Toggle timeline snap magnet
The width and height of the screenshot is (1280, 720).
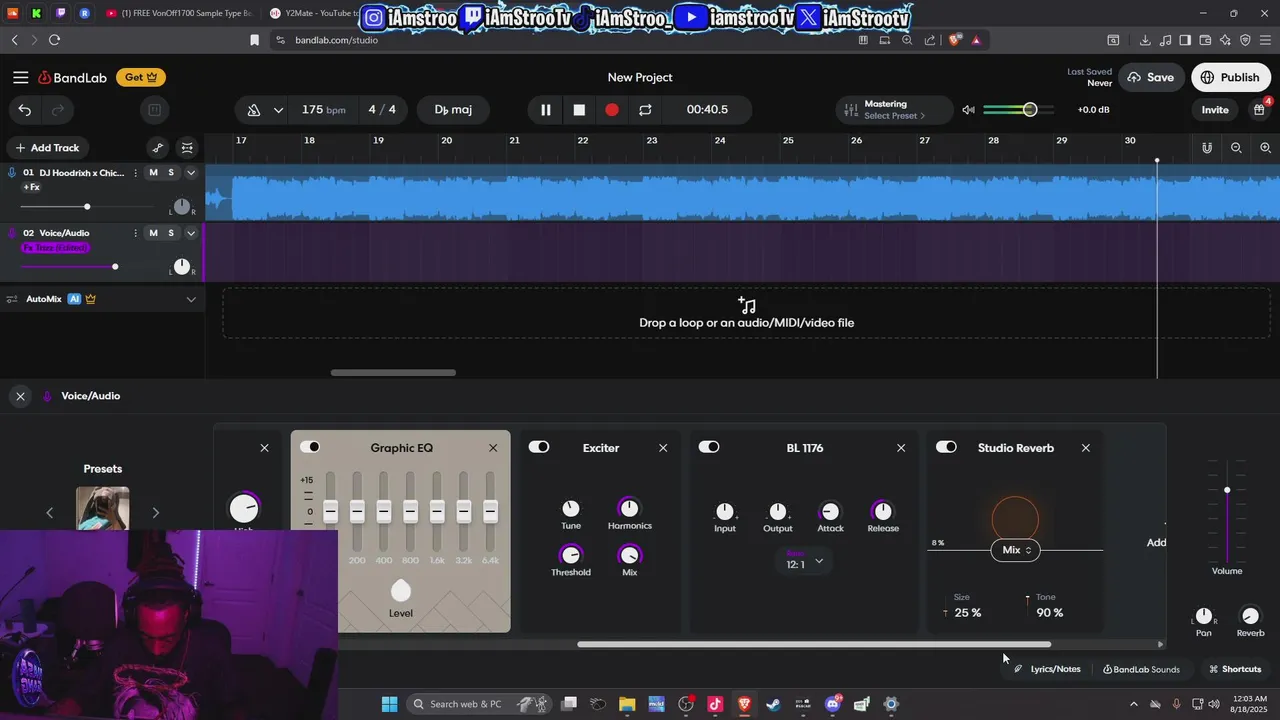[x=1207, y=148]
